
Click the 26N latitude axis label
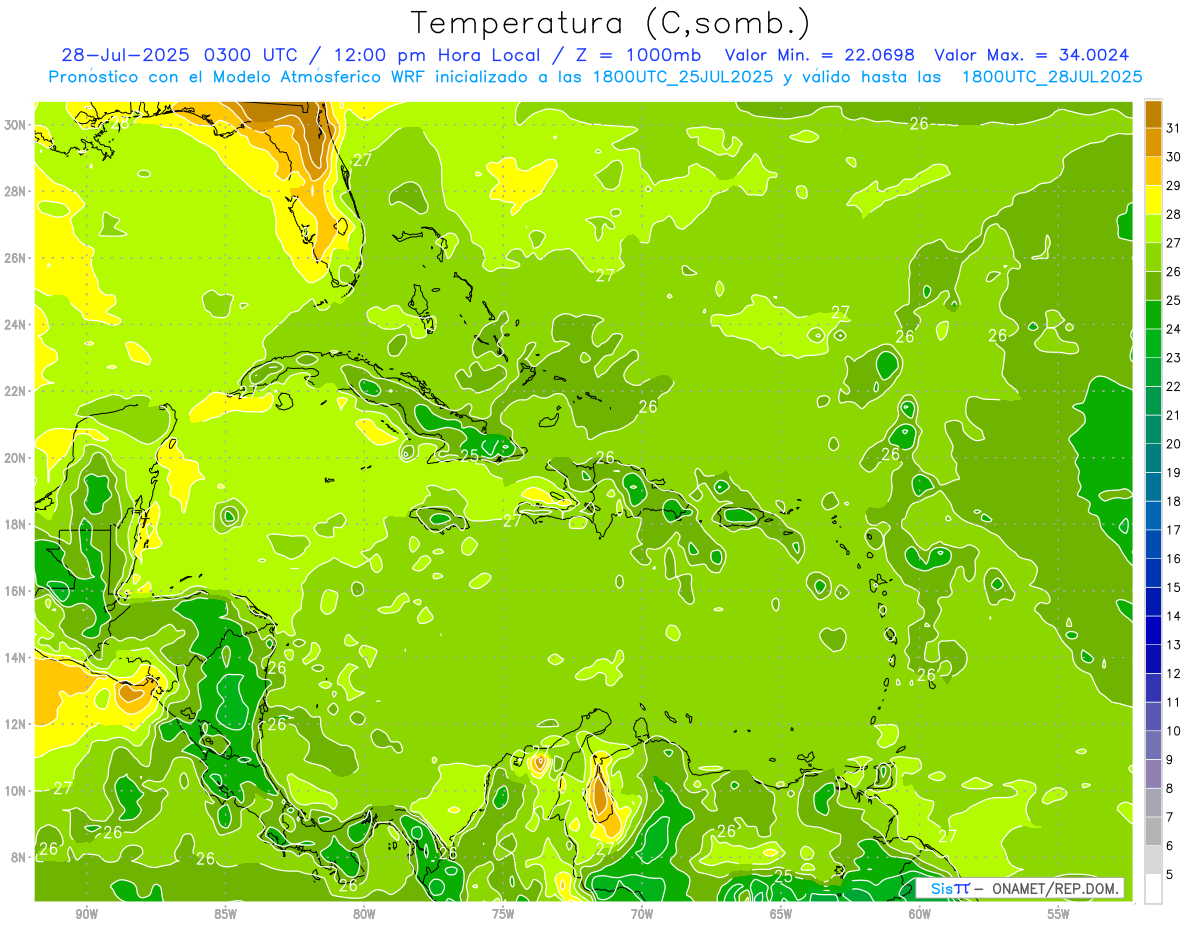[17, 258]
